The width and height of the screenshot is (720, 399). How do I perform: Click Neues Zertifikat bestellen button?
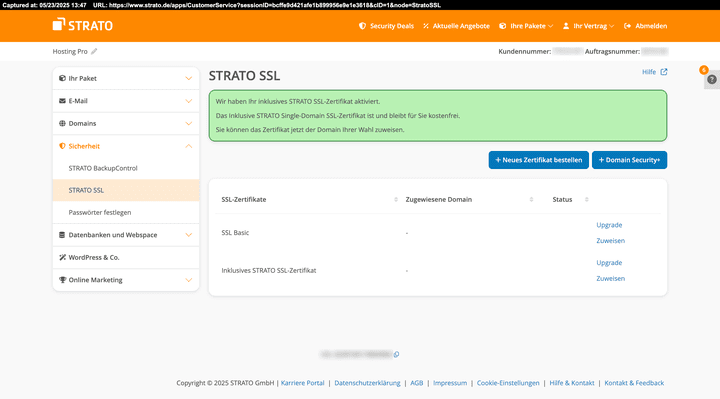tap(539, 160)
